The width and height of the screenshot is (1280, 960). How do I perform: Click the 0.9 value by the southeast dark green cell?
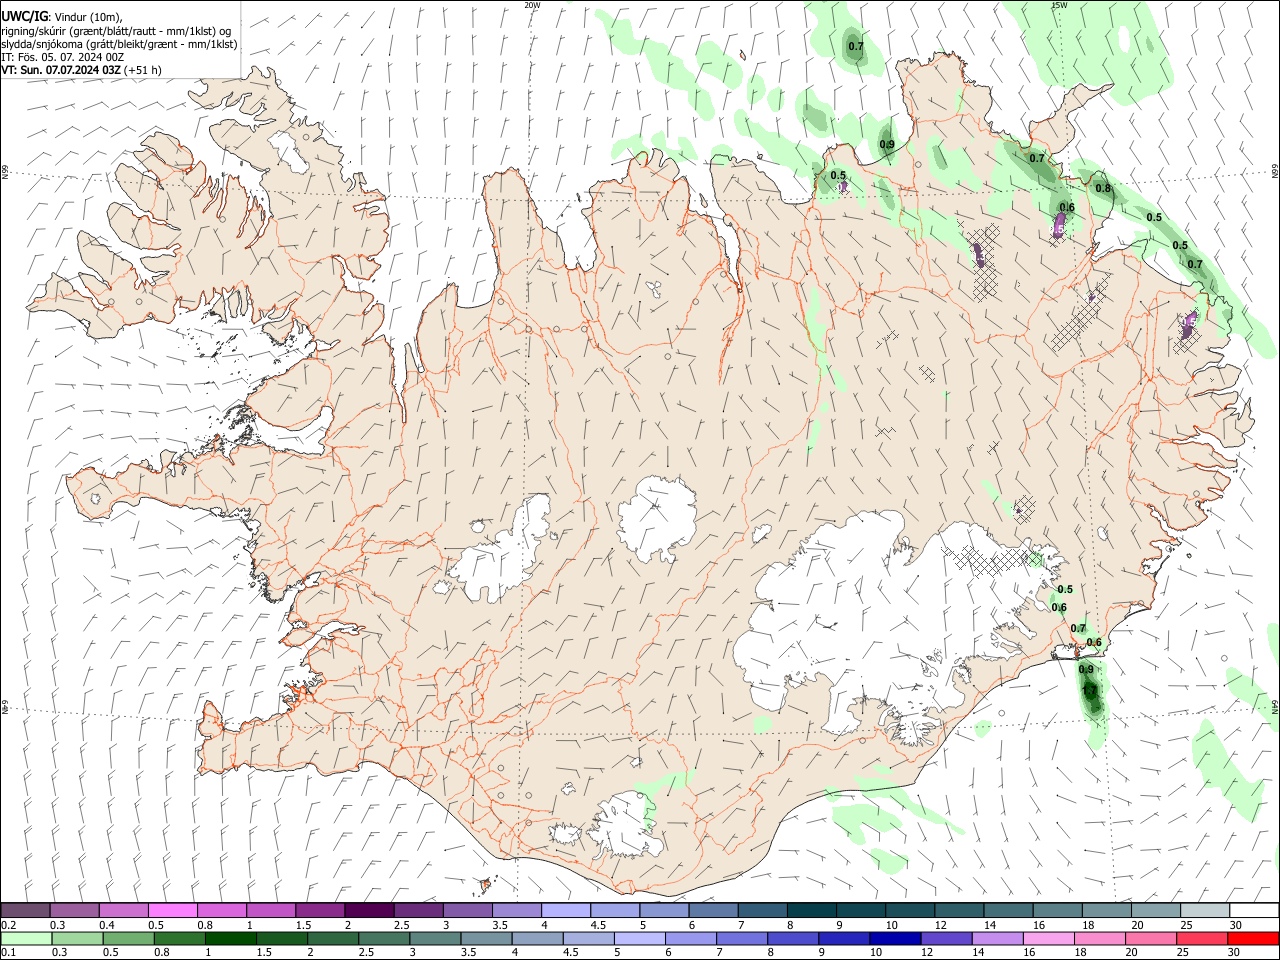pos(1086,669)
